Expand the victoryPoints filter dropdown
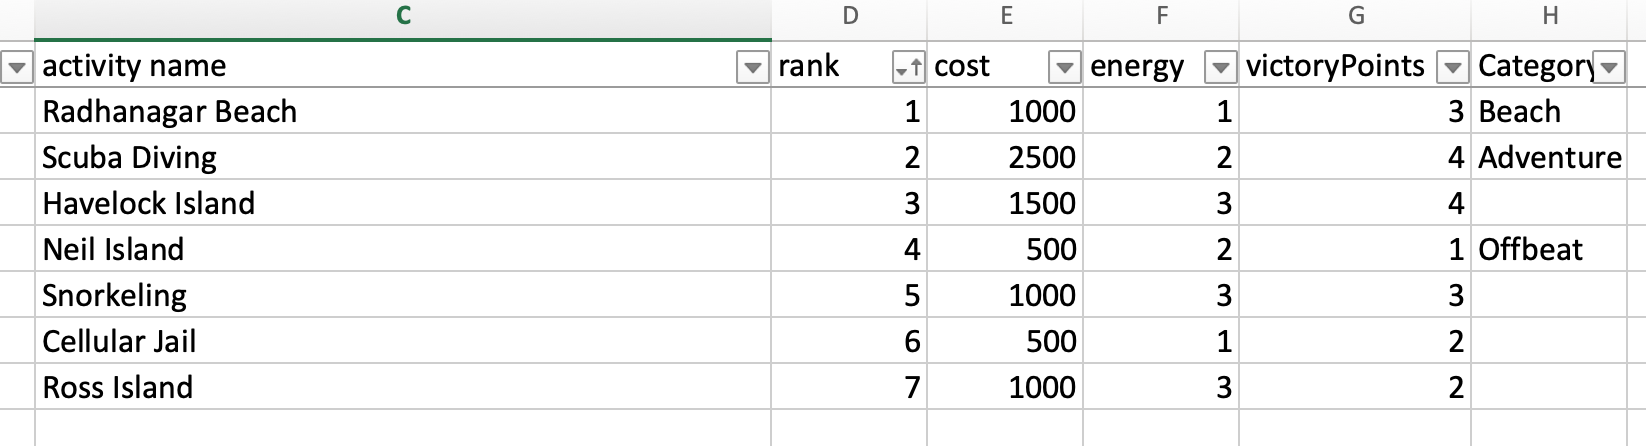 click(x=1452, y=67)
